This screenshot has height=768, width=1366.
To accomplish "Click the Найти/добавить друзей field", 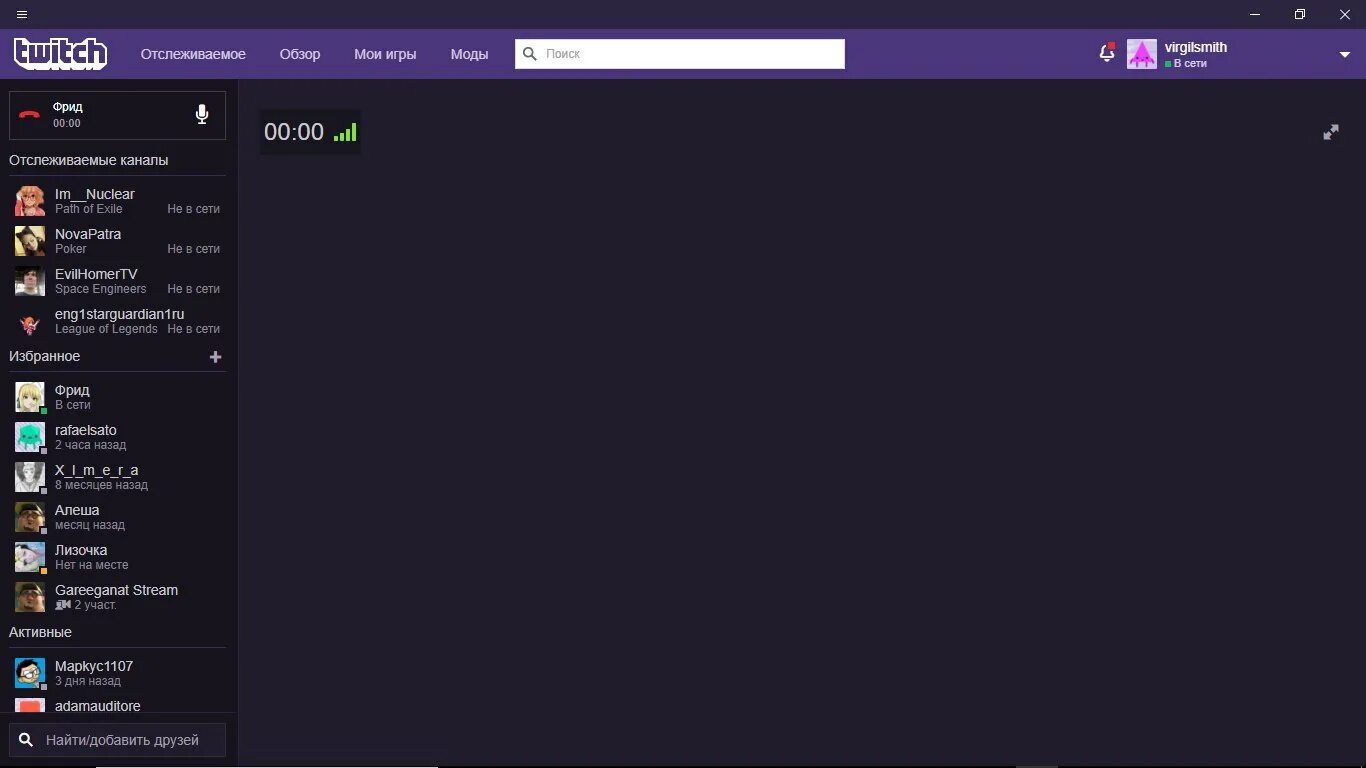I will 117,740.
